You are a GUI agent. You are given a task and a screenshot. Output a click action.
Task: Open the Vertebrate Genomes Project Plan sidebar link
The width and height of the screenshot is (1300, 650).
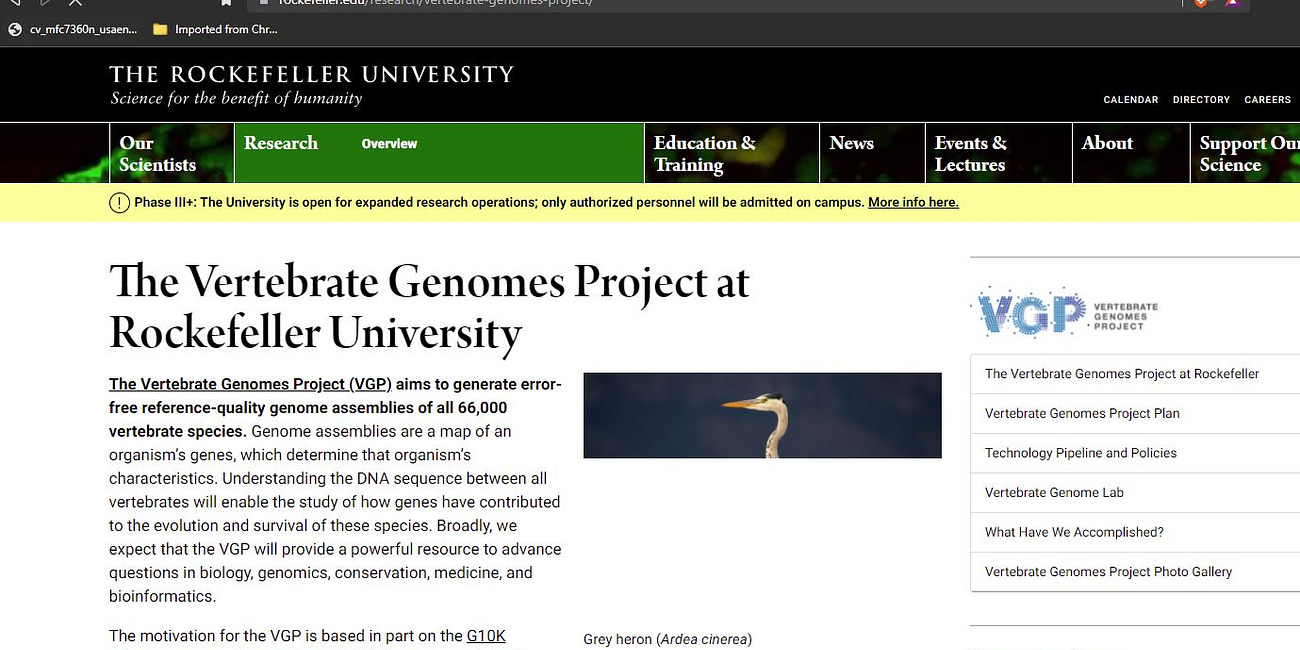point(1082,413)
